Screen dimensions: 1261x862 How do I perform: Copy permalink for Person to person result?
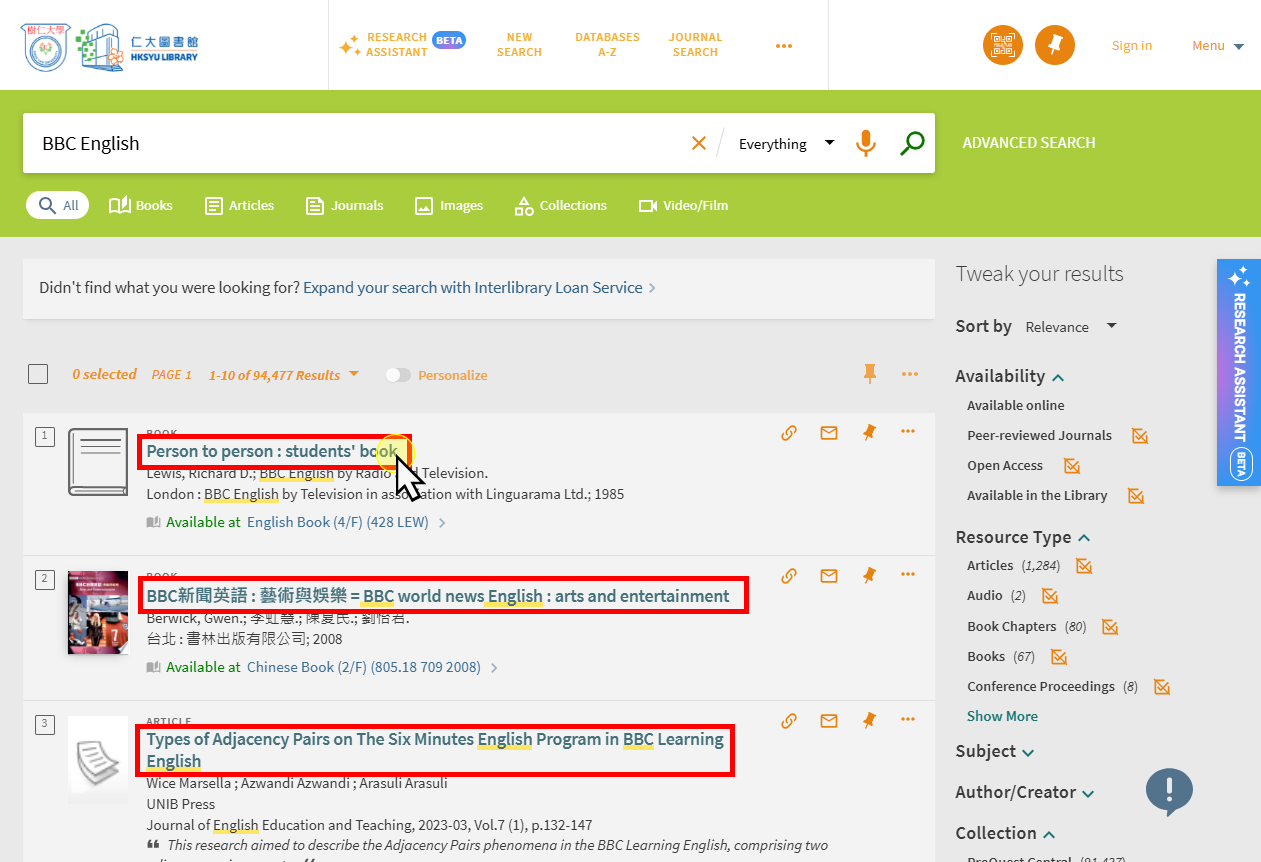coord(789,433)
